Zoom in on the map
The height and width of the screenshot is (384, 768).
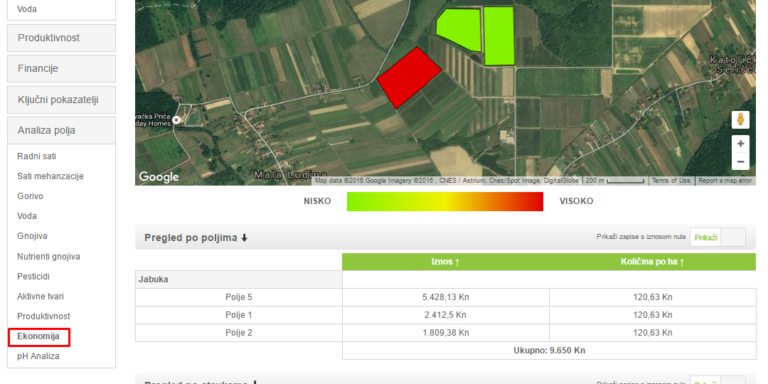(x=740, y=144)
